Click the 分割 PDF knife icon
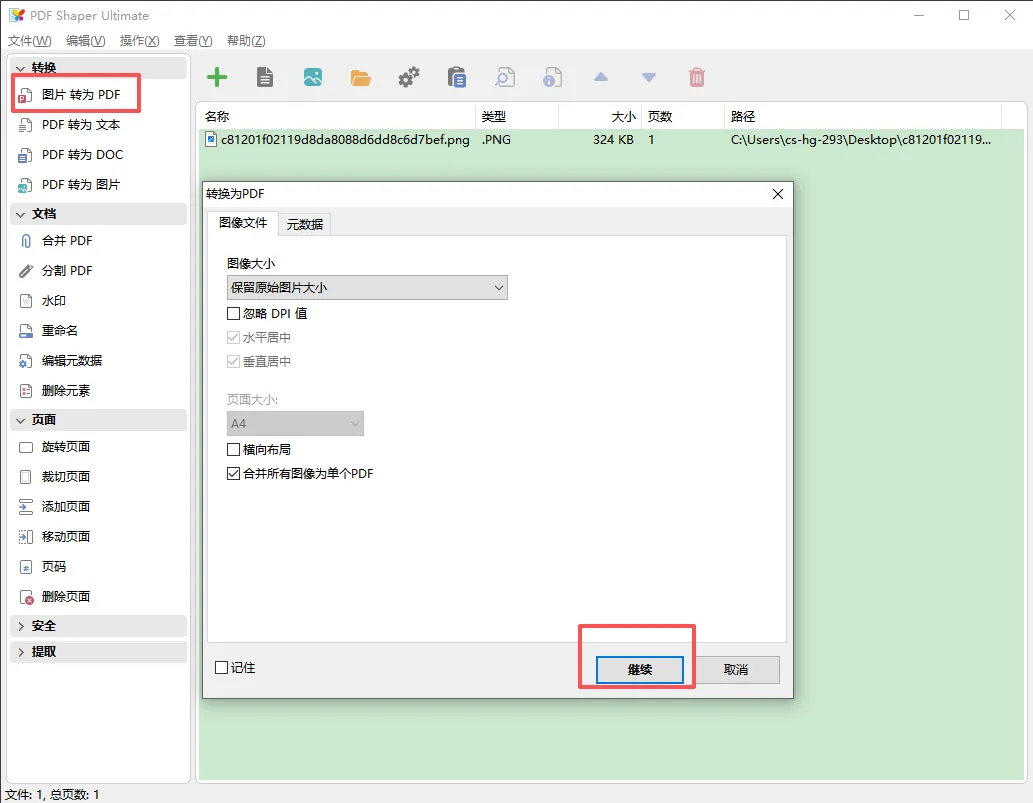Image resolution: width=1033 pixels, height=803 pixels. coord(26,271)
